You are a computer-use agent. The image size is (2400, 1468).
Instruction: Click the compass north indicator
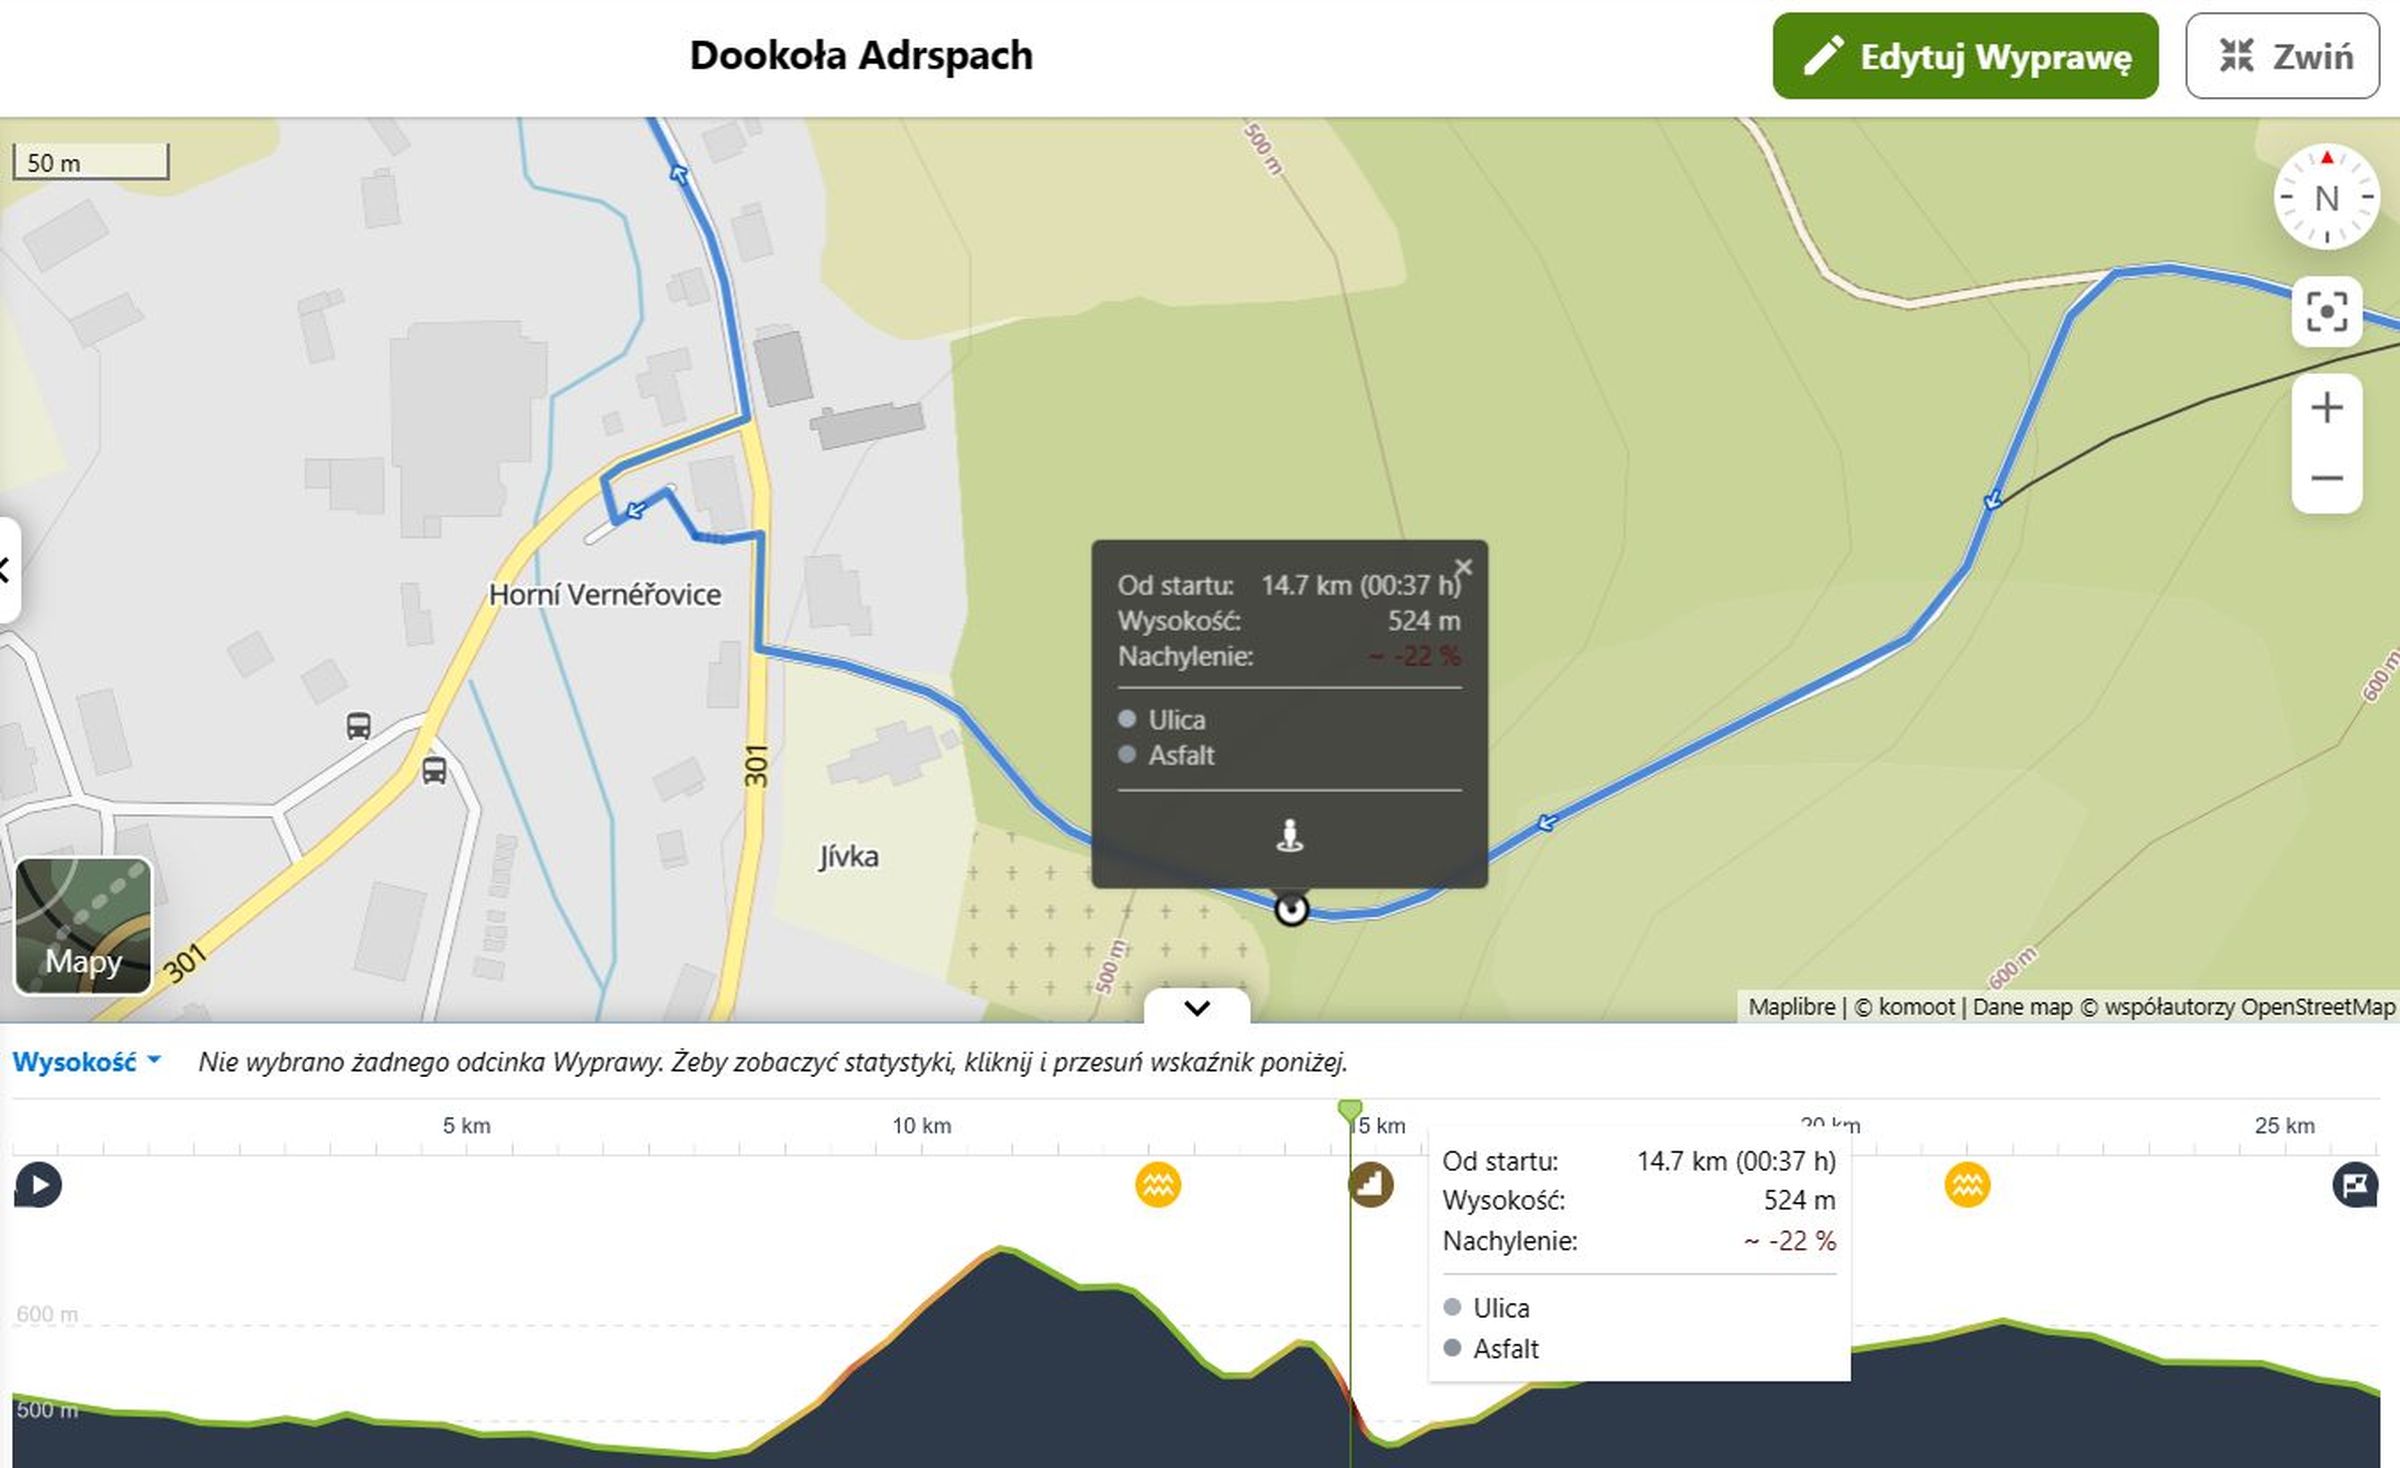click(2326, 197)
